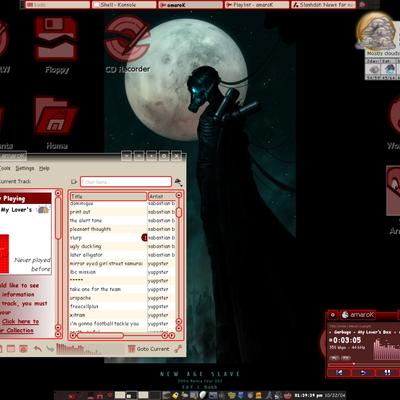Click the playlist vertical scrollbar thumb
This screenshot has width=400, height=400.
coord(179,212)
